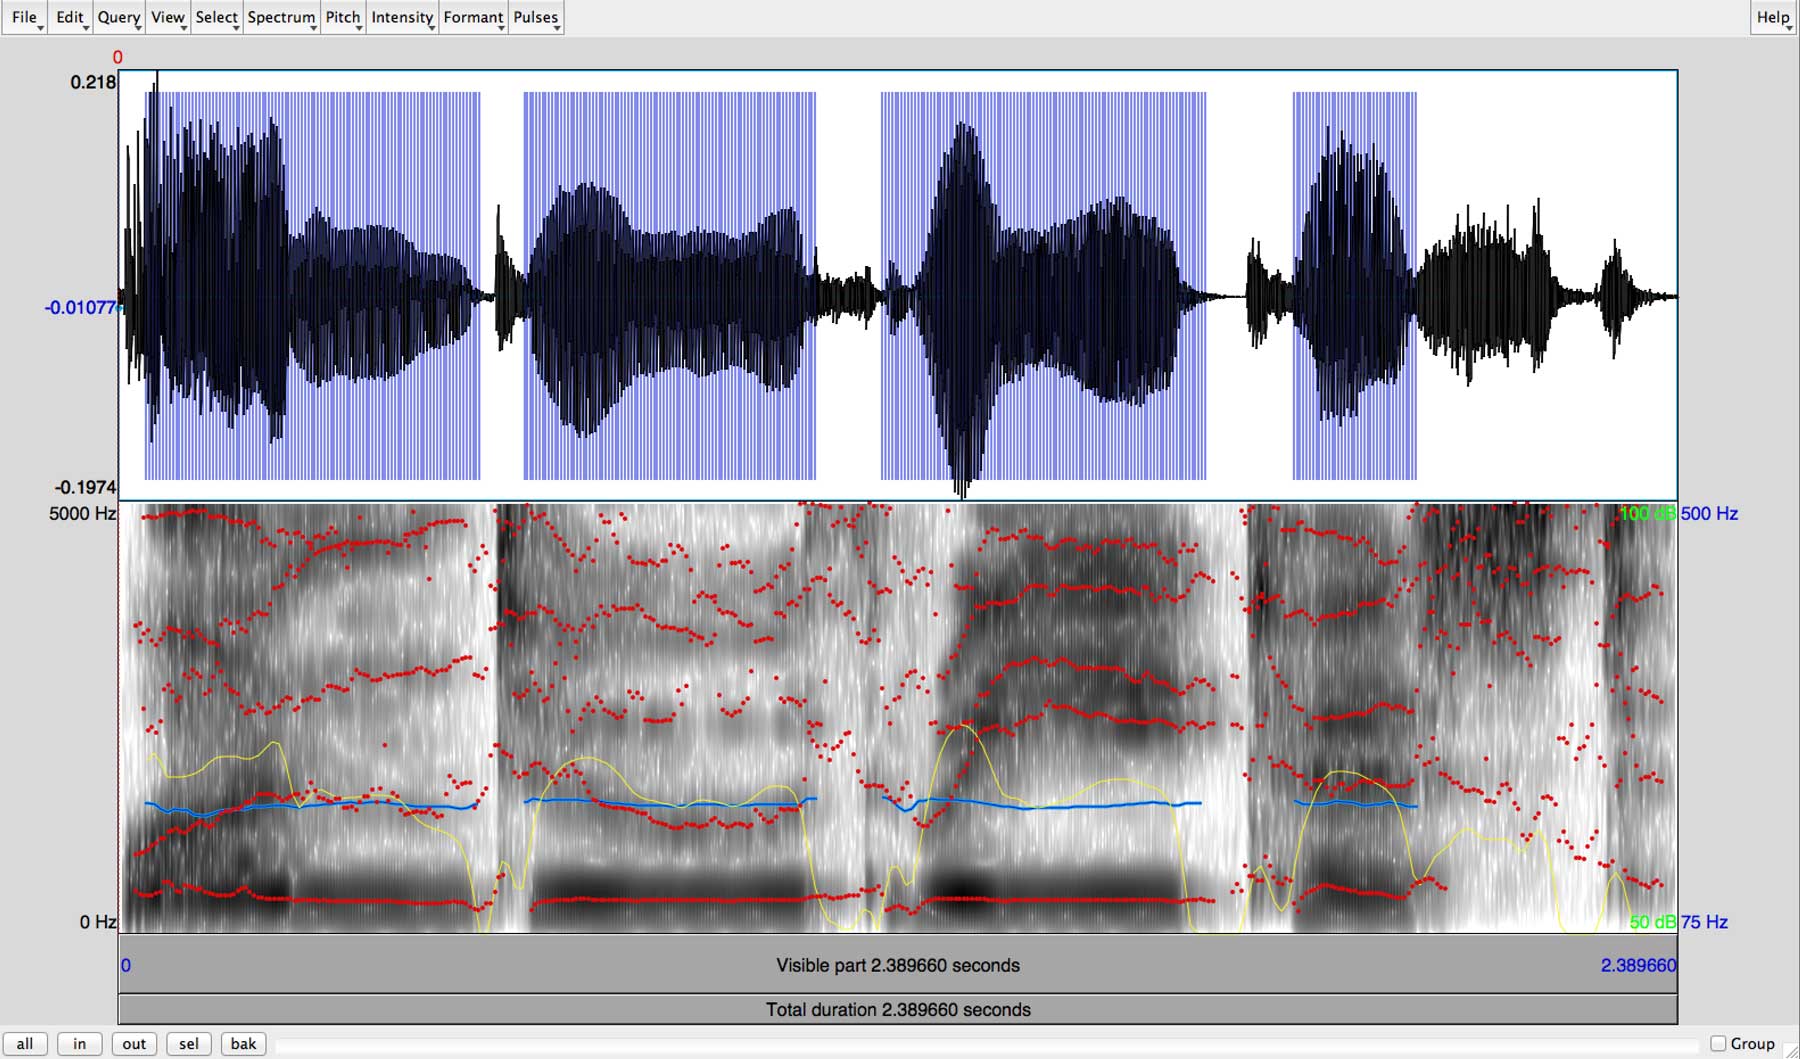Image resolution: width=1800 pixels, height=1059 pixels.
Task: Open the Spectrum menu
Action: point(282,18)
